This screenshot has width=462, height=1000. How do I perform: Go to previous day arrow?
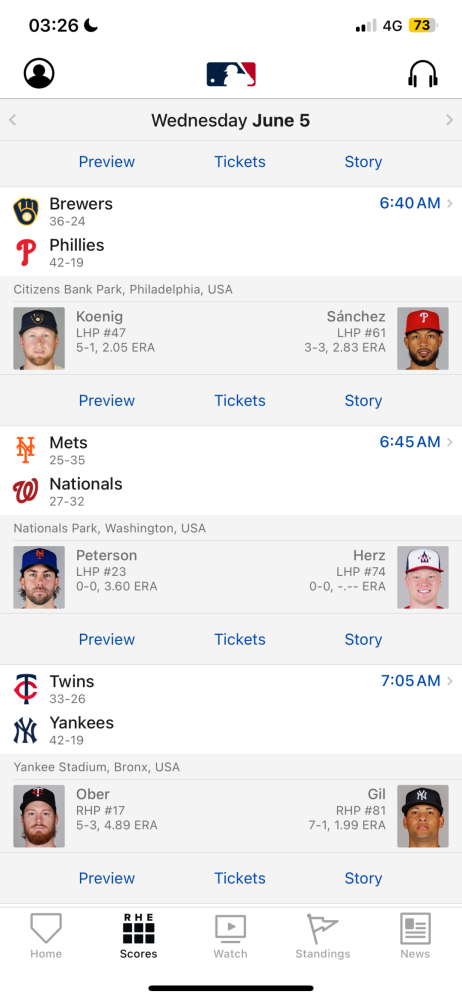click(12, 120)
